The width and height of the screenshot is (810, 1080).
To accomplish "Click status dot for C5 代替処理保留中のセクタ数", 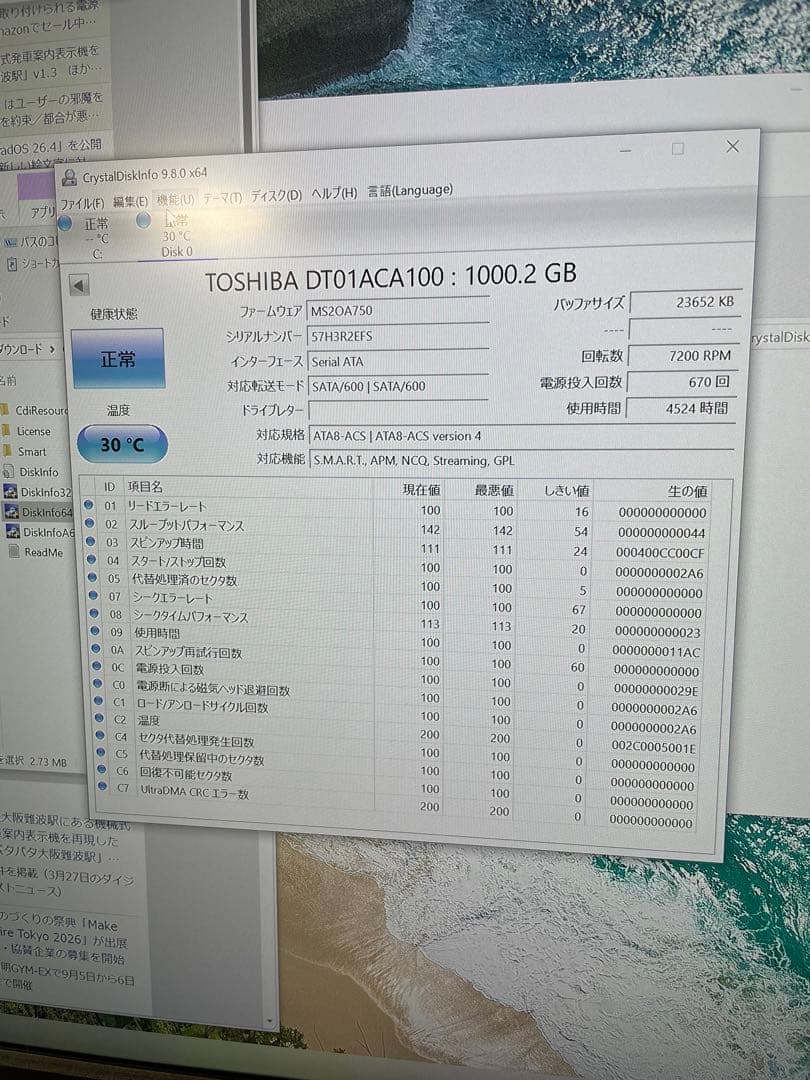I will [x=101, y=753].
